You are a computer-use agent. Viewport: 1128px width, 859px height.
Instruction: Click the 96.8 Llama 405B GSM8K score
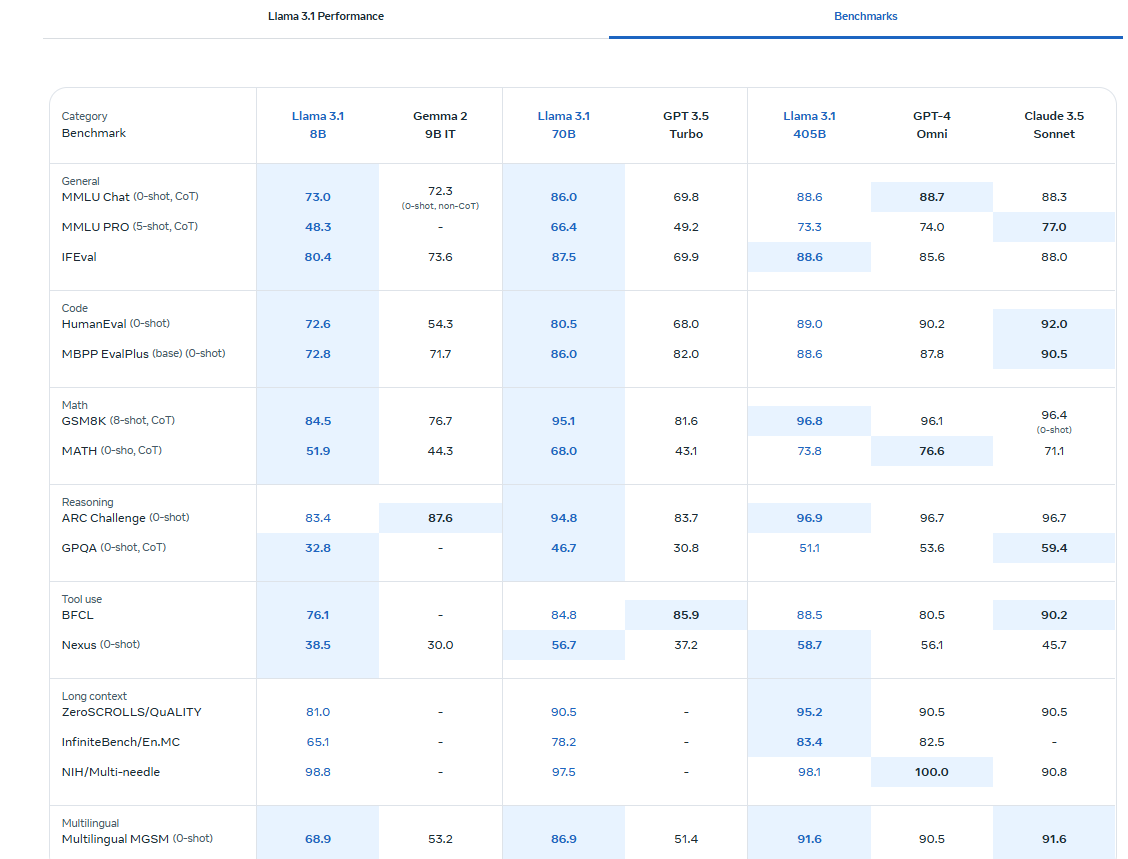[x=809, y=422]
